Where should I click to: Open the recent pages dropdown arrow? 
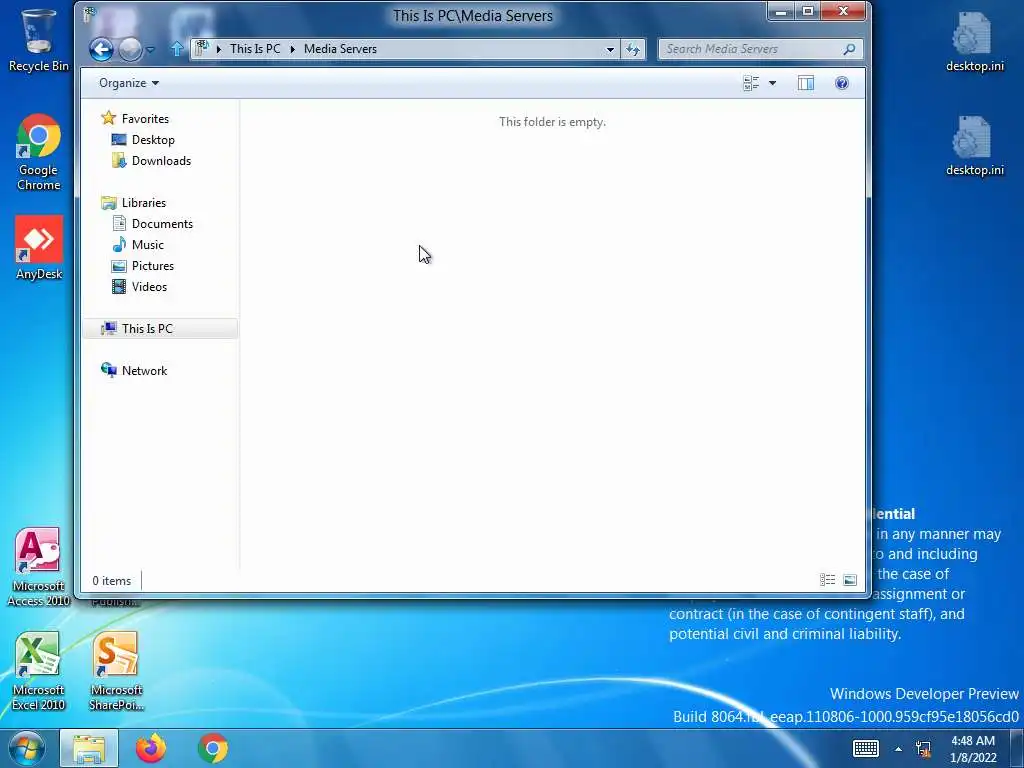pos(150,50)
